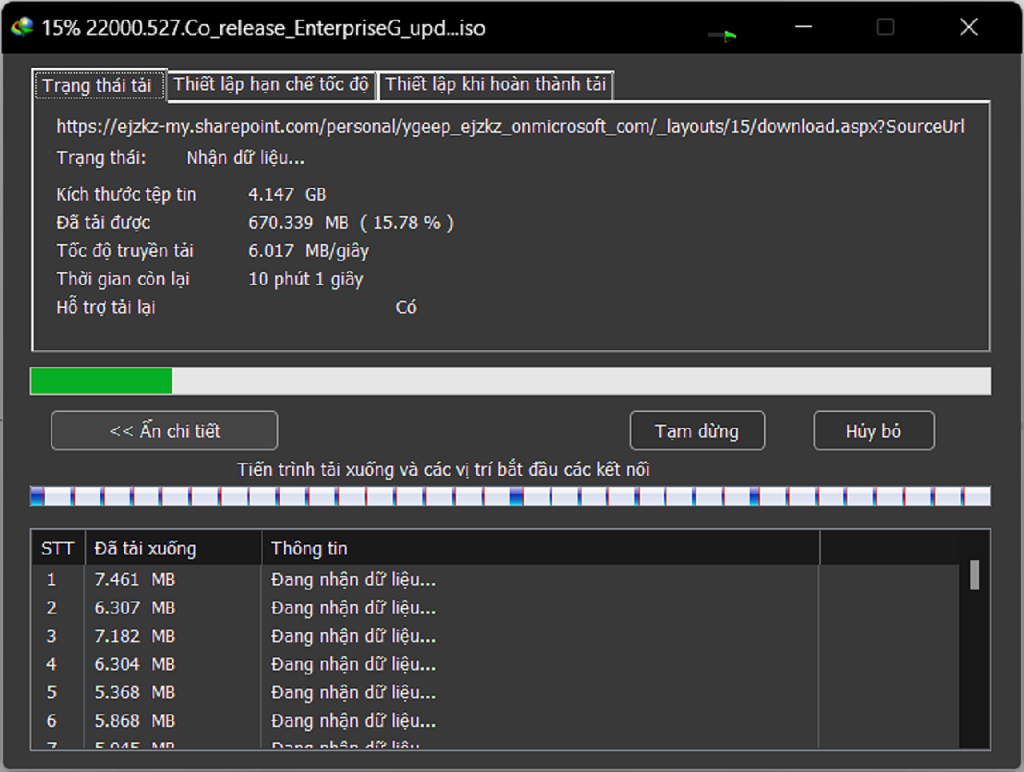Select the sharepoint download URL text
Image resolution: width=1024 pixels, height=772 pixels.
pos(510,127)
